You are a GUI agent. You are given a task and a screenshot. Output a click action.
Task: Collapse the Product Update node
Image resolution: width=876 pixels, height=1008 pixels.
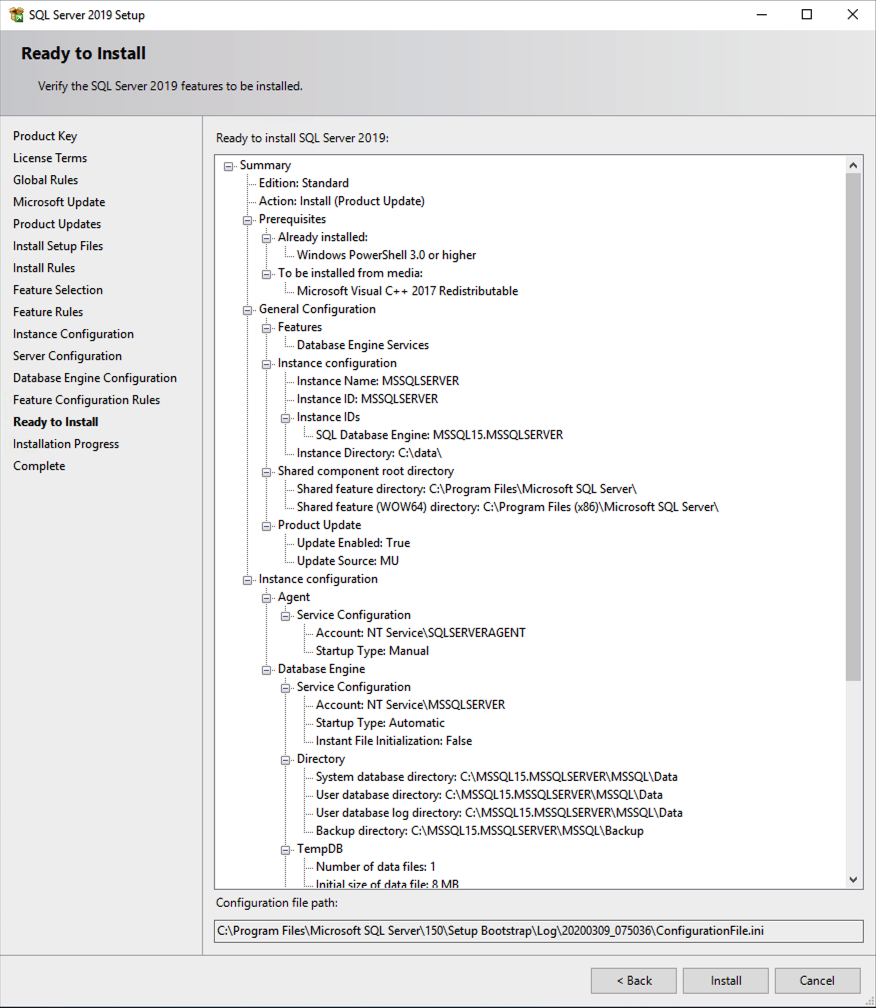[266, 526]
